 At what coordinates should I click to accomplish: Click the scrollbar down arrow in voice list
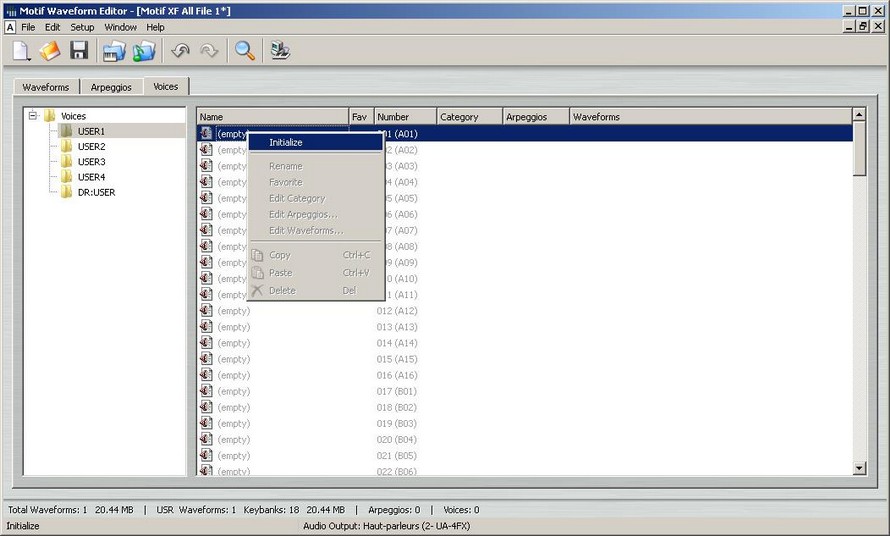(859, 468)
